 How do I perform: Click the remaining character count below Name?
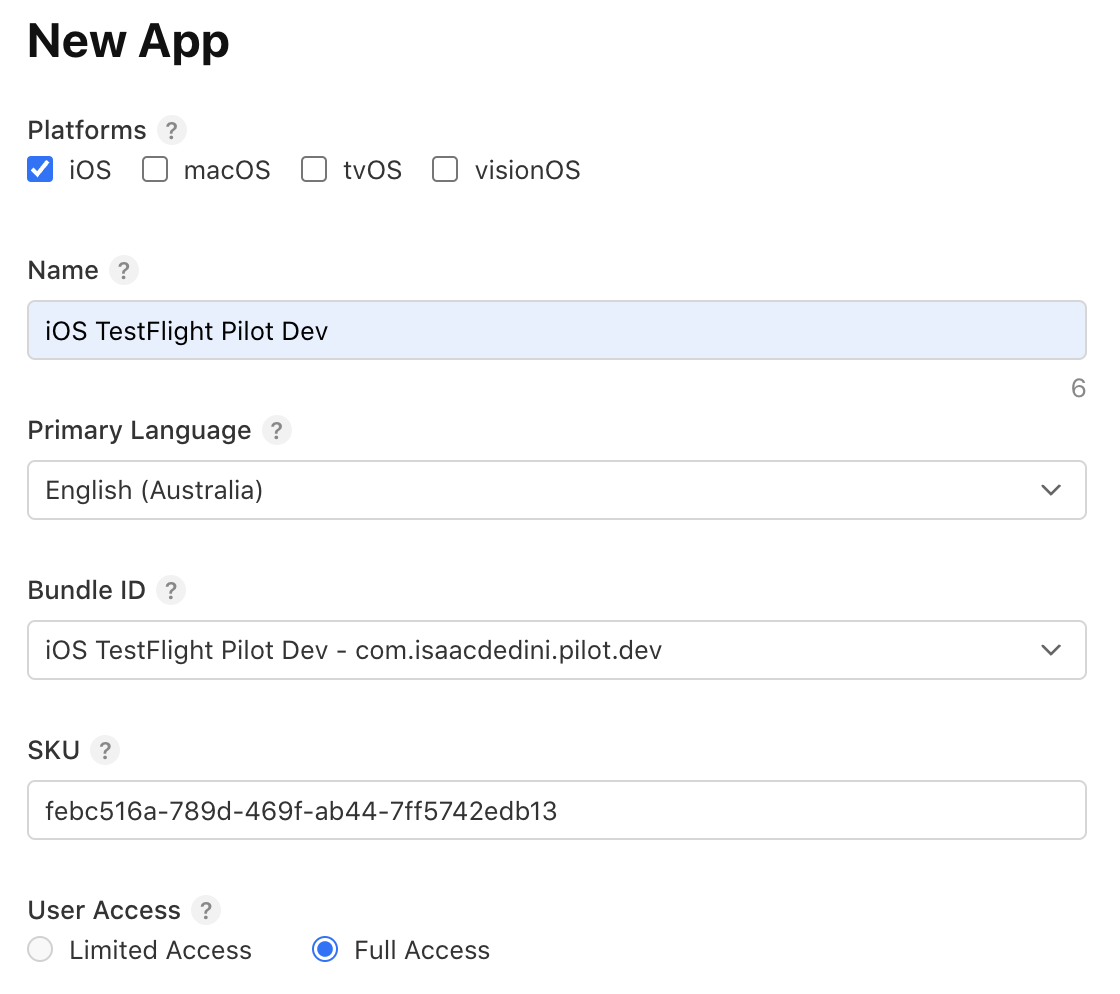pyautogui.click(x=1077, y=389)
